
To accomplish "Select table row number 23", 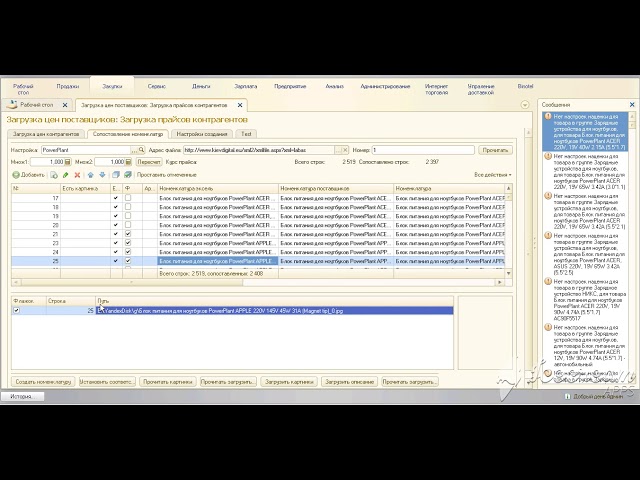I will click(258, 242).
